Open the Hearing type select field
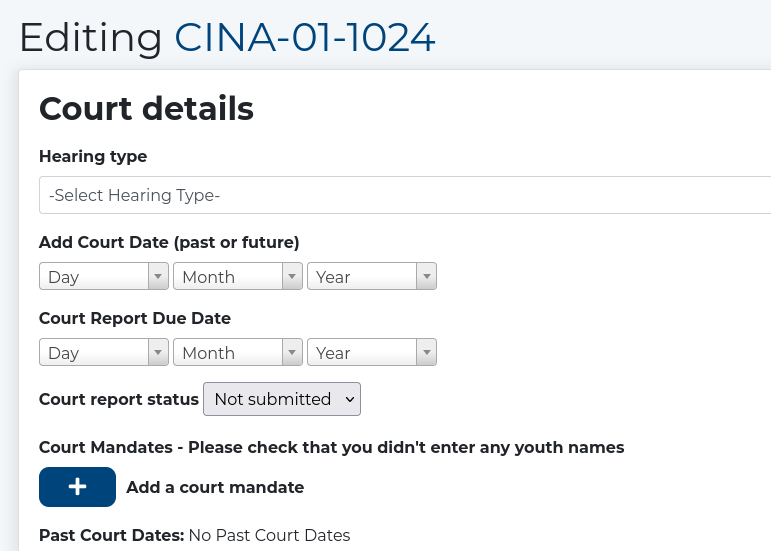771x551 pixels. (x=405, y=195)
